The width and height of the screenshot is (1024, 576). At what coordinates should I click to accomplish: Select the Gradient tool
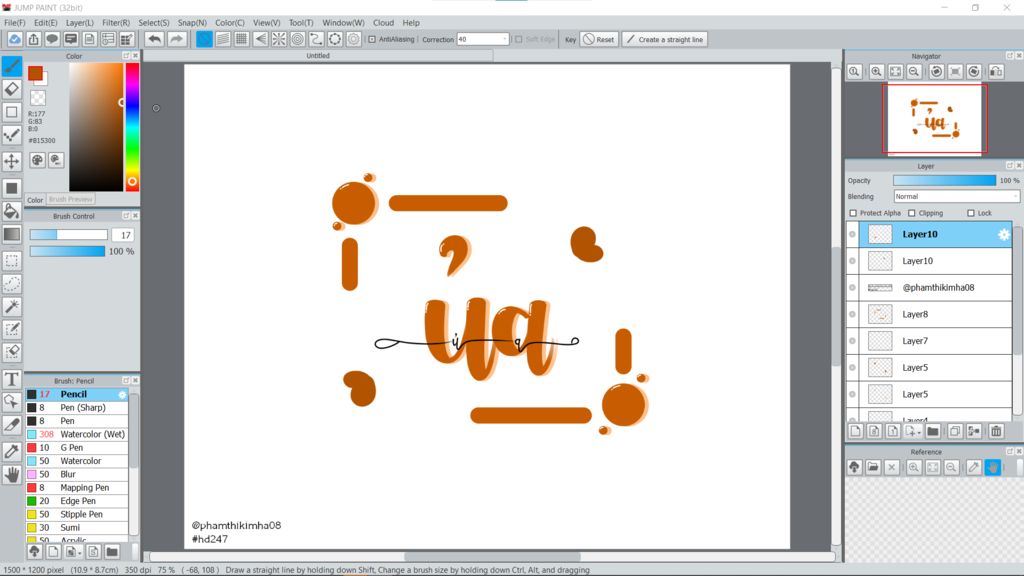[12, 234]
